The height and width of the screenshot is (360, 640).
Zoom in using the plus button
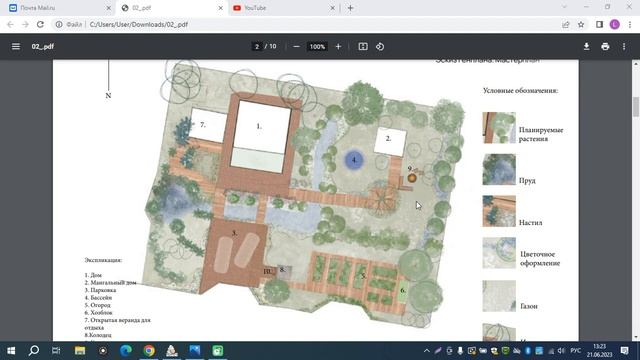pyautogui.click(x=338, y=47)
